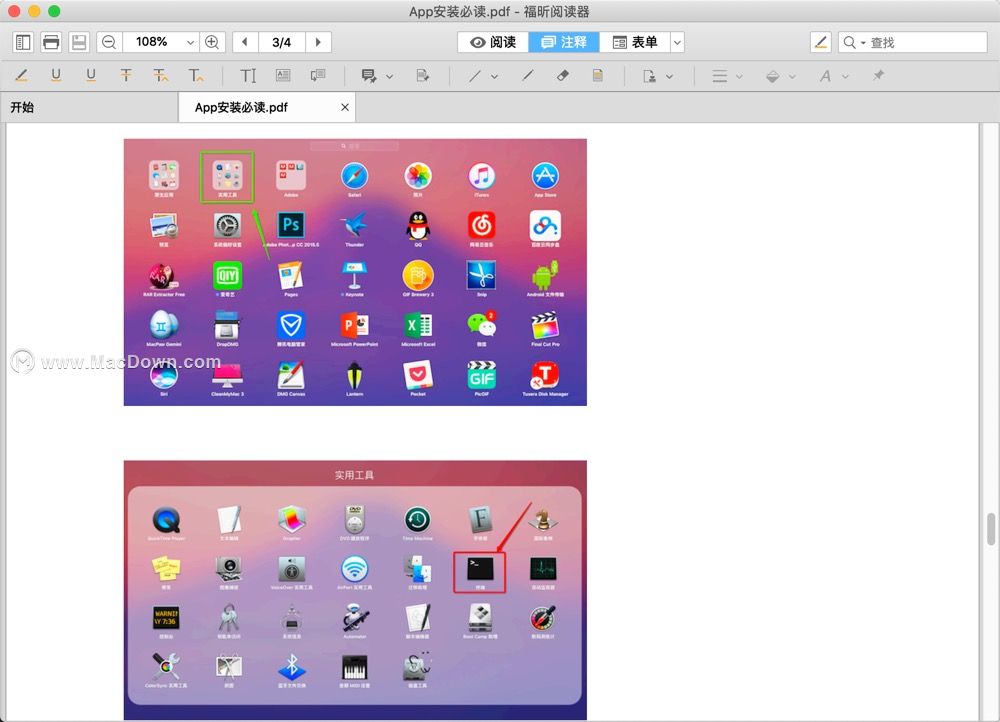Screen dimensions: 1000x722
Task: Switch to 表单 form mode
Action: pyautogui.click(x=635, y=42)
